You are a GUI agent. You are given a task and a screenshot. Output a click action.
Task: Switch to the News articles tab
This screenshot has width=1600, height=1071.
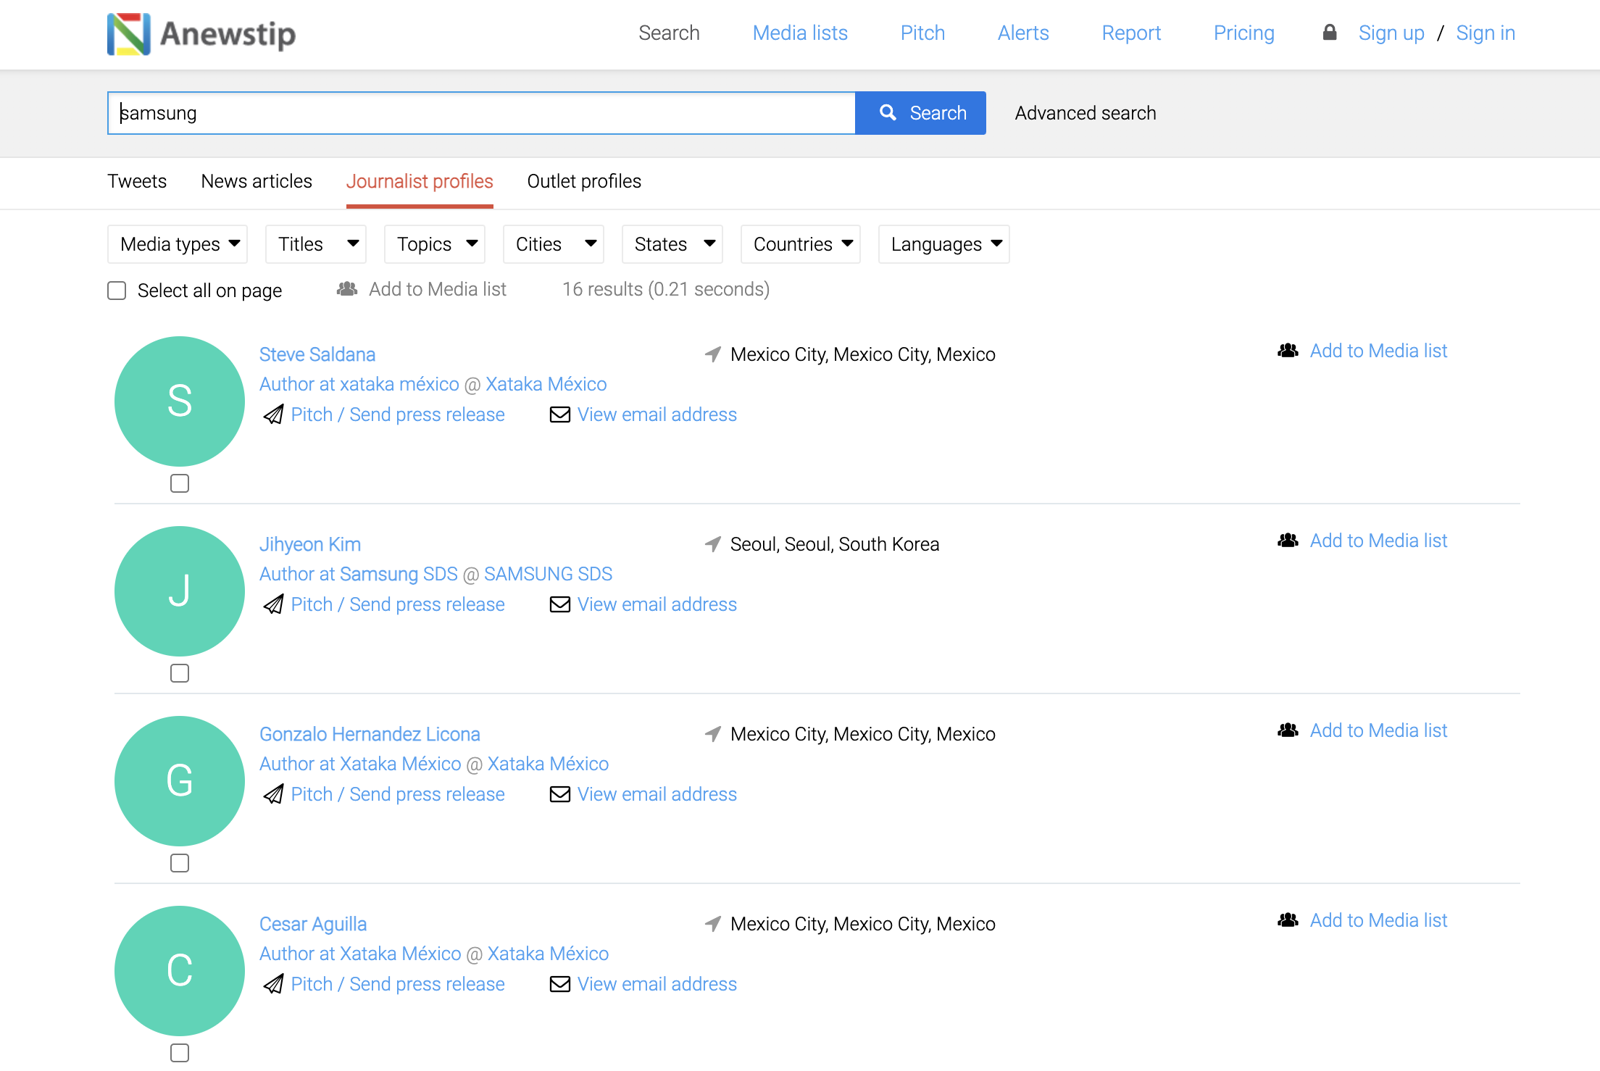(x=256, y=181)
